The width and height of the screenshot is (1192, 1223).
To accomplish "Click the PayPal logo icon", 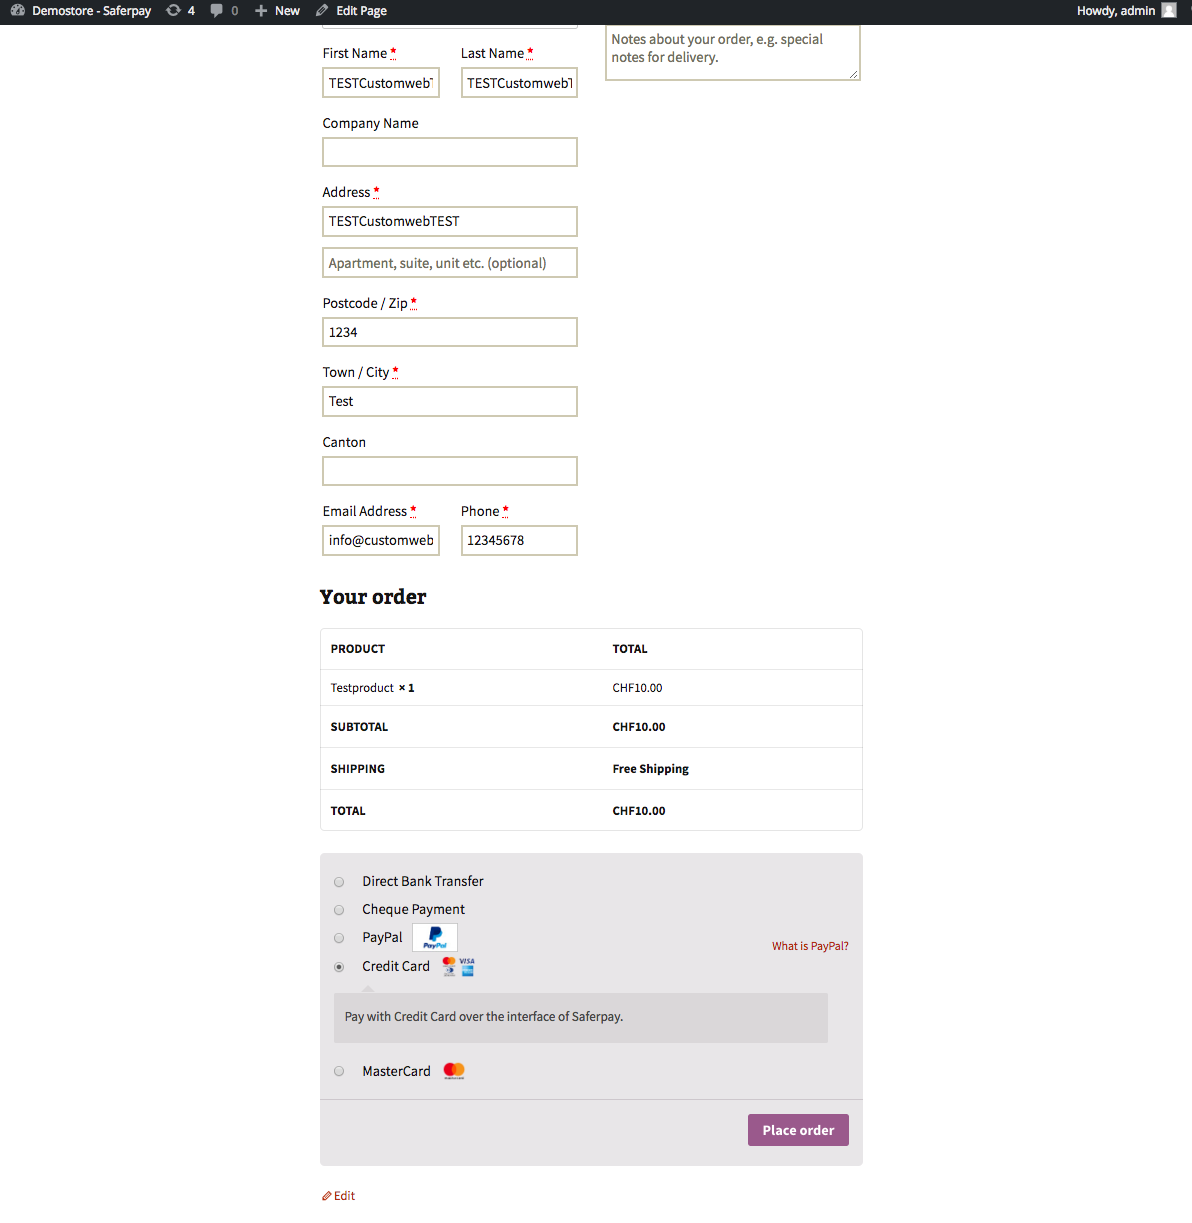I will point(435,938).
